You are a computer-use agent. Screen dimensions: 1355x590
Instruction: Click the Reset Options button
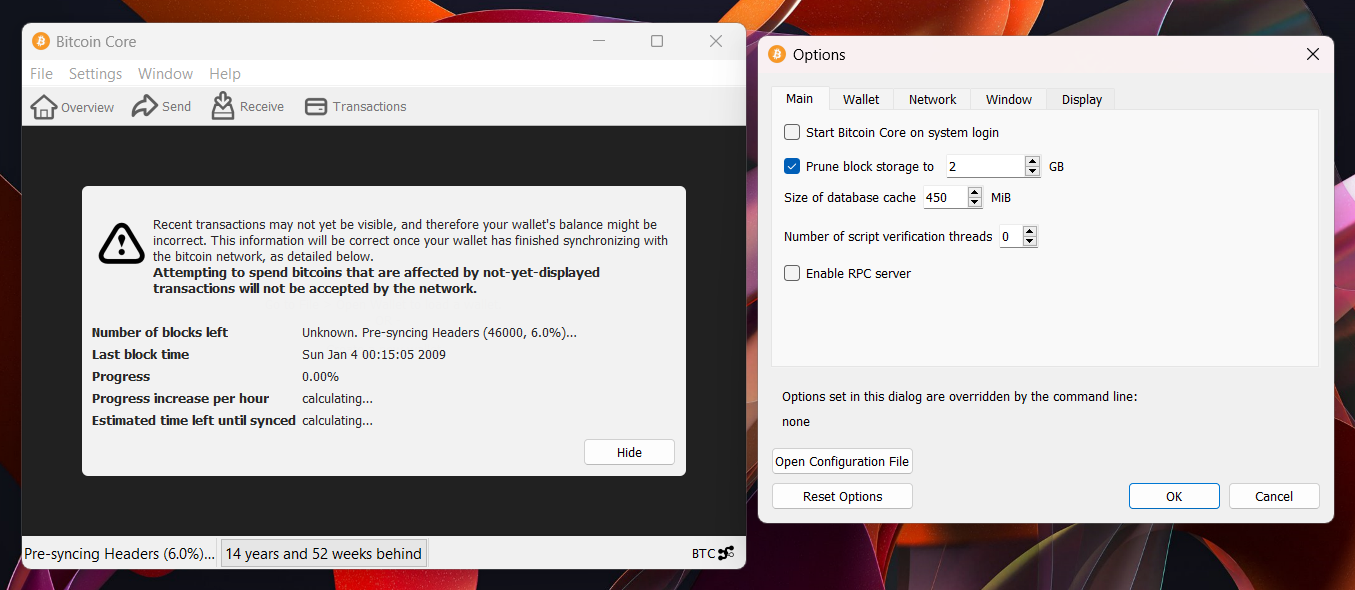point(842,496)
